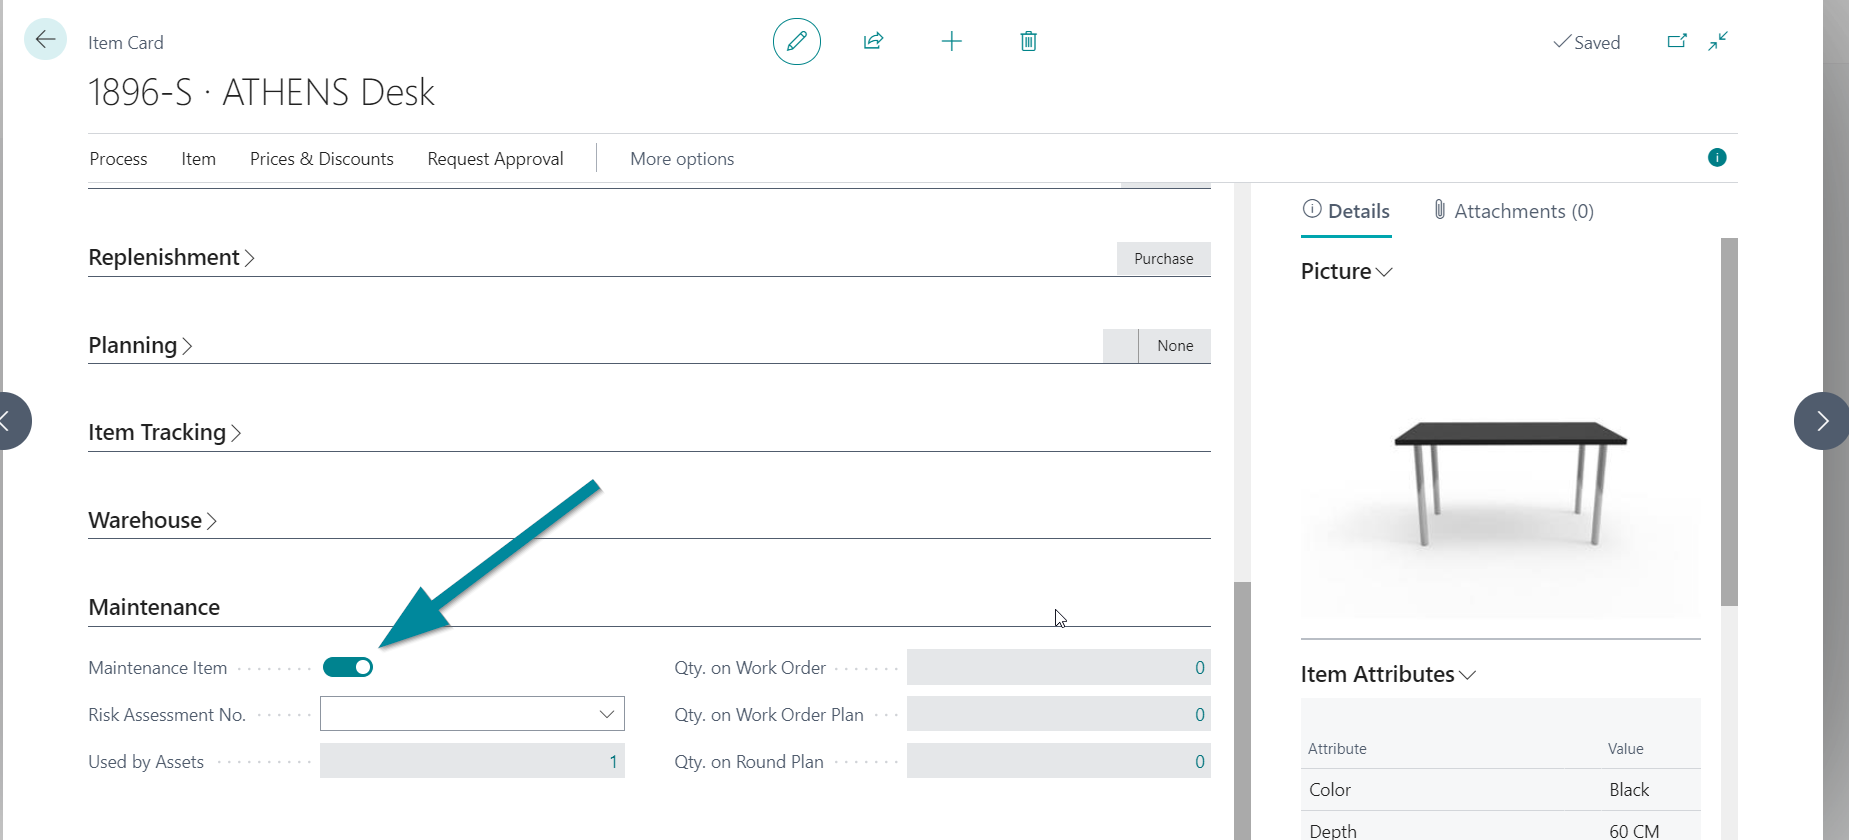Show More options
Screen dimensions: 1849x840
(682, 159)
